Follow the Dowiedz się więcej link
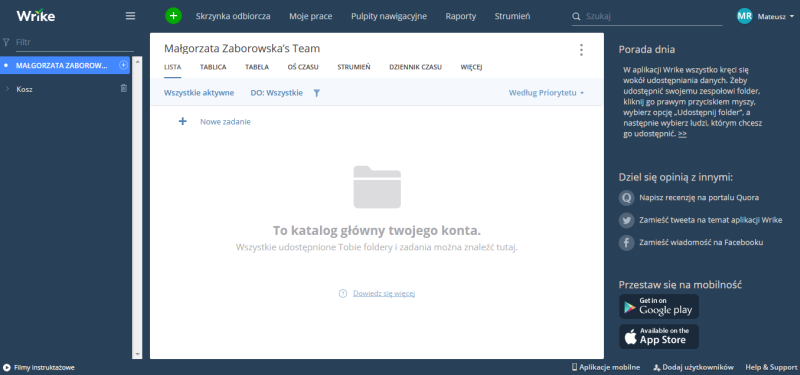This screenshot has height=375, width=800. pyautogui.click(x=384, y=293)
